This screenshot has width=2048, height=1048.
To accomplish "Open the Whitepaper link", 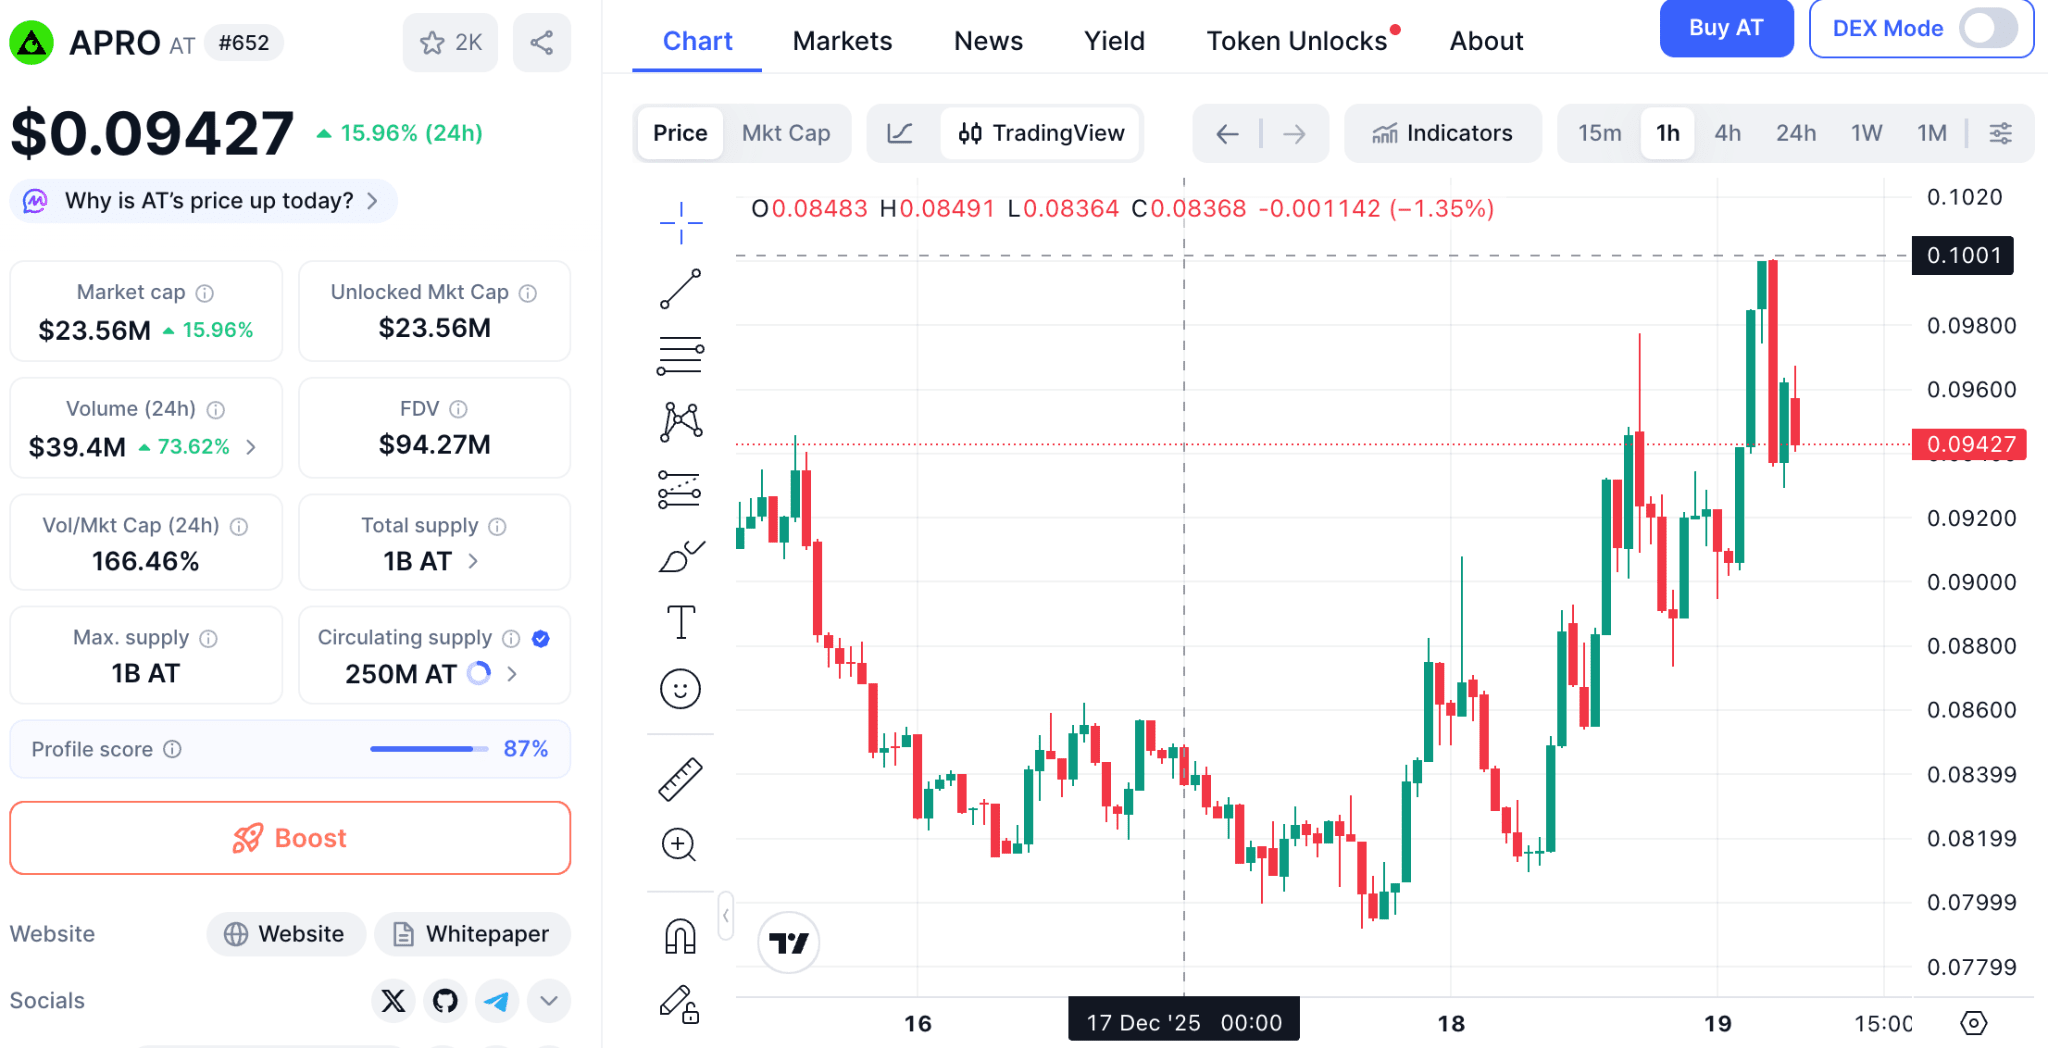I will [x=472, y=934].
